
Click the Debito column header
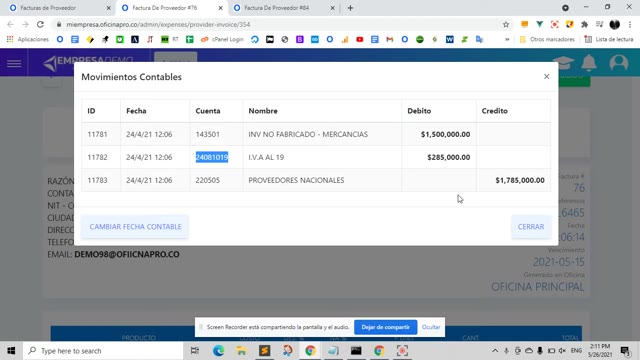pyautogui.click(x=419, y=111)
